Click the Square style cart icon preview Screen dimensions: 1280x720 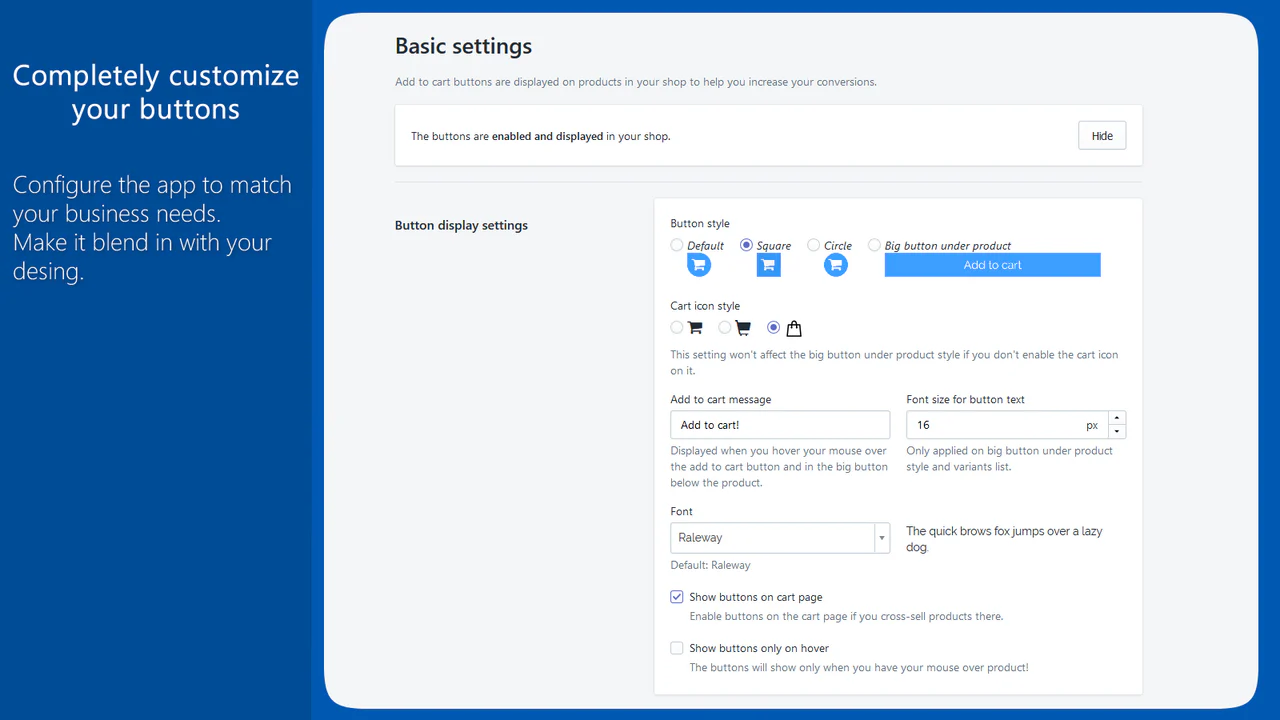point(768,265)
